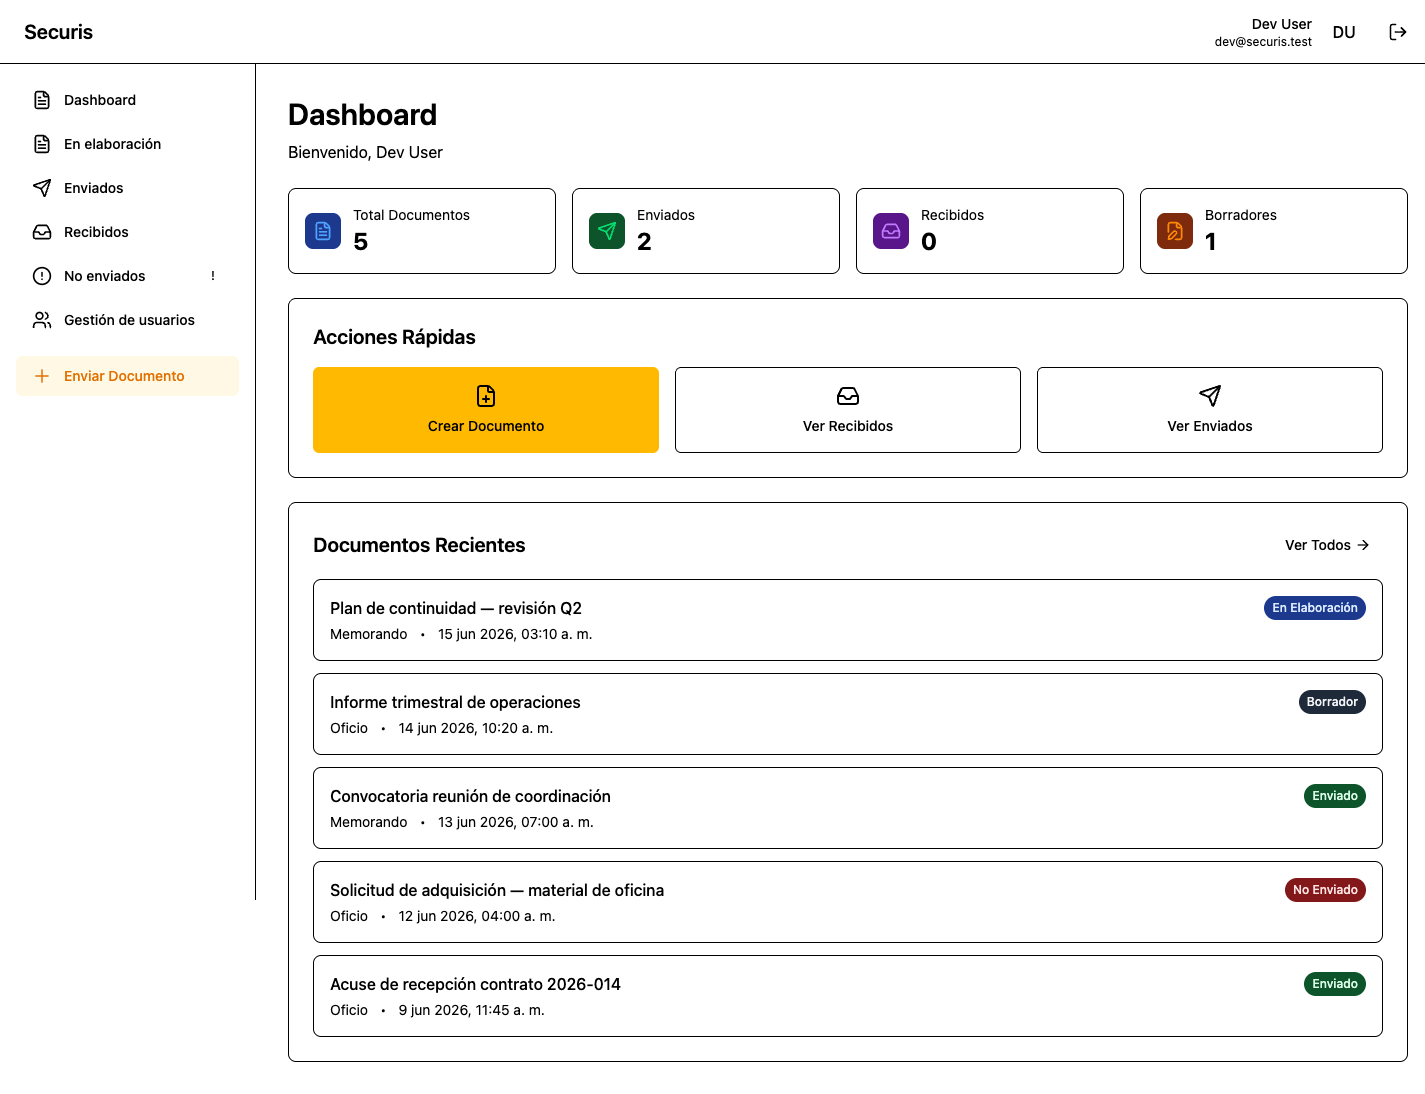The image size is (1425, 1094).
Task: Click the Recibidos inbox sidebar icon
Action: tap(42, 232)
